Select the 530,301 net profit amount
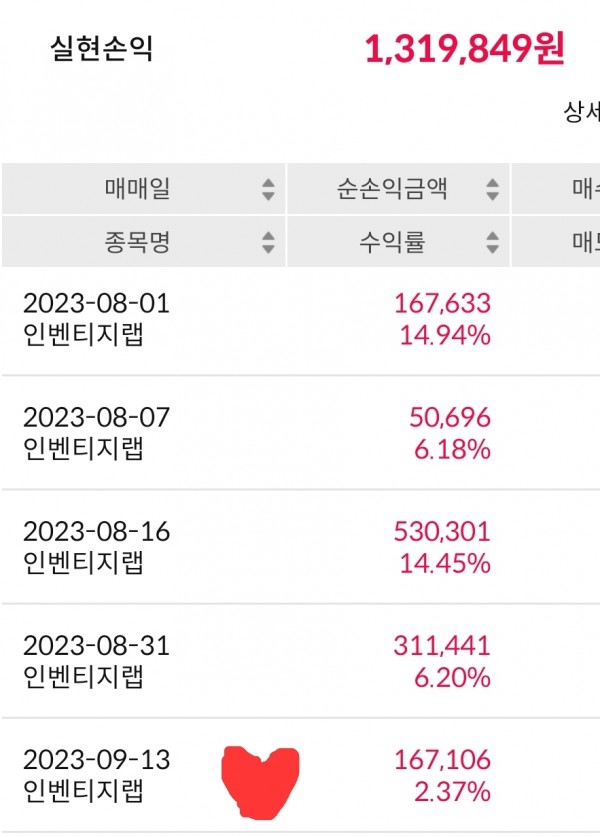Image resolution: width=600 pixels, height=837 pixels. click(x=450, y=531)
